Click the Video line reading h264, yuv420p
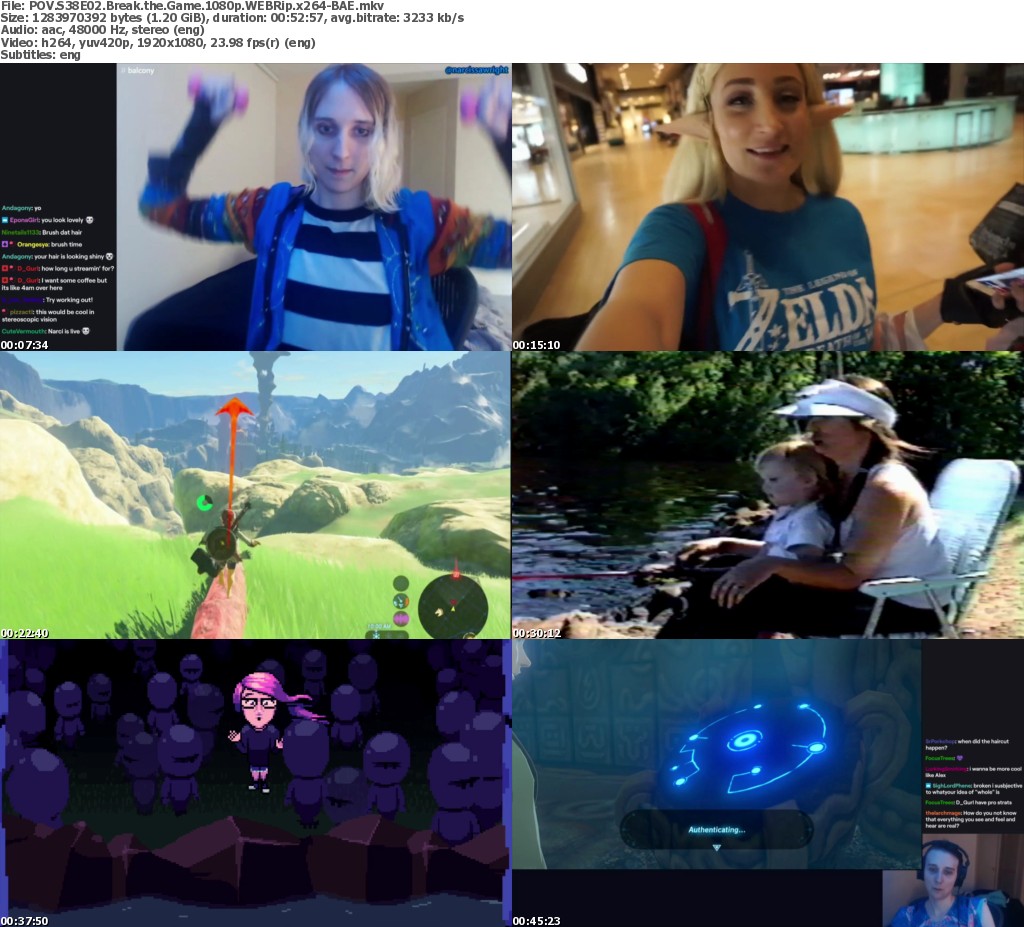The image size is (1024, 927). pyautogui.click(x=158, y=42)
